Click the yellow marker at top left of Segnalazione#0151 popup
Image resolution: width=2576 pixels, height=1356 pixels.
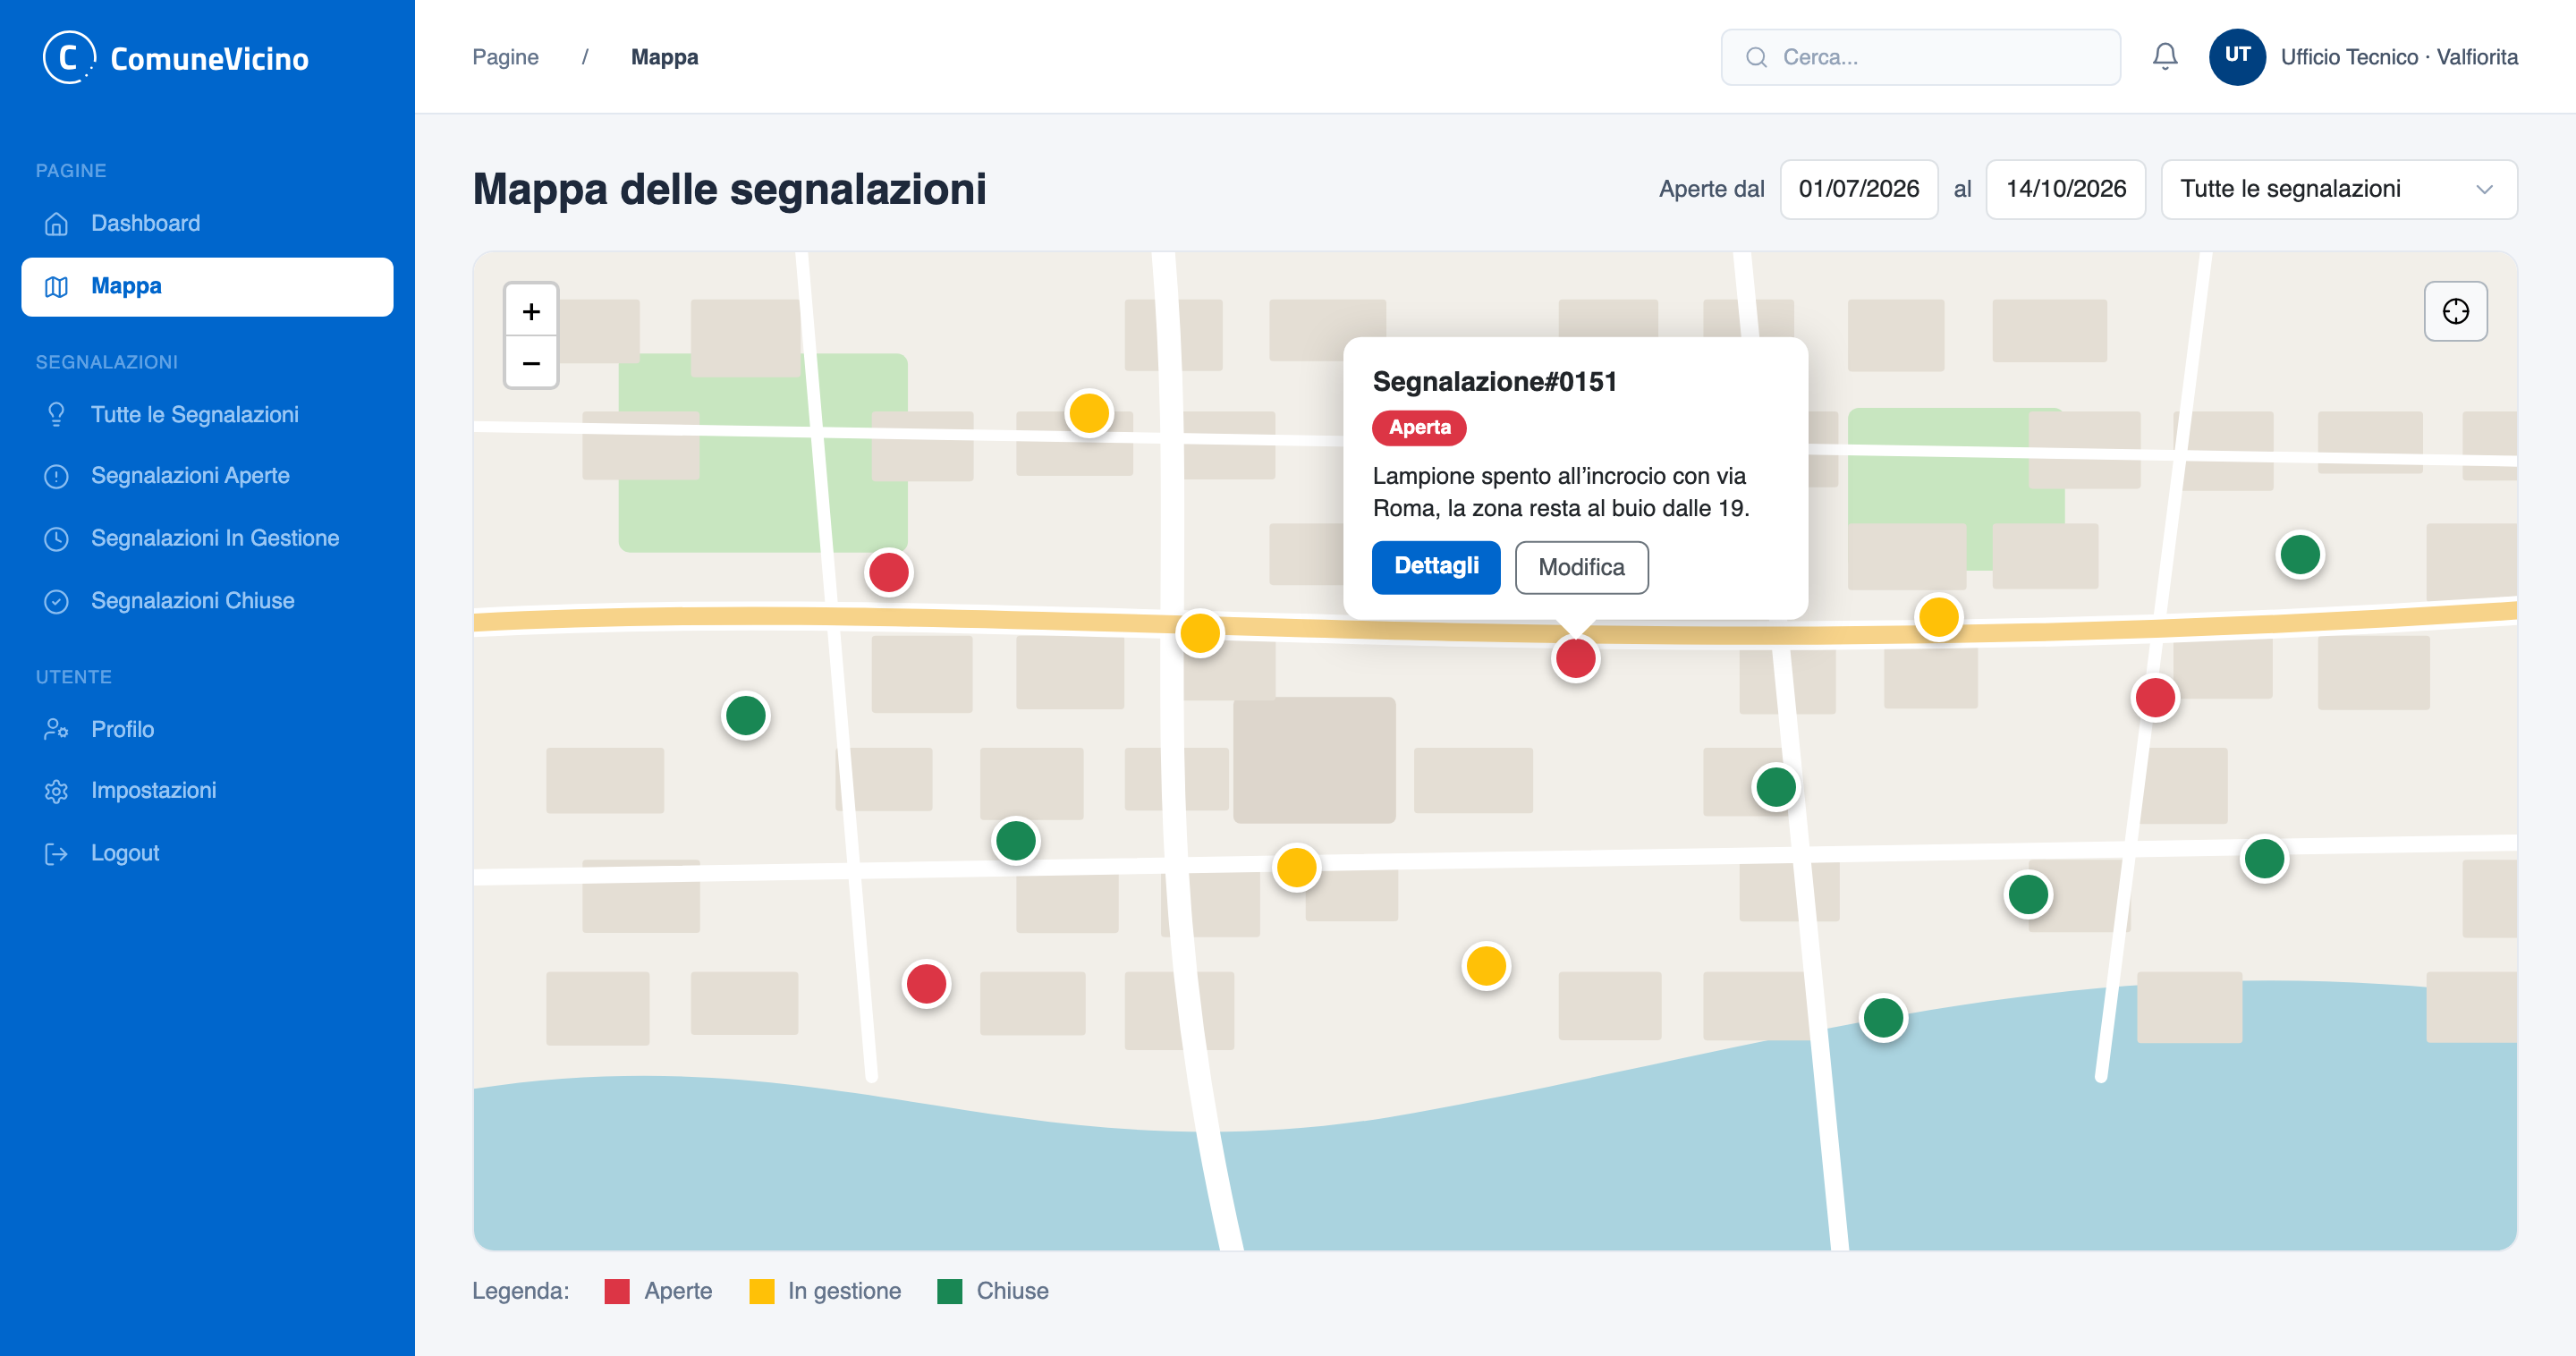1088,413
